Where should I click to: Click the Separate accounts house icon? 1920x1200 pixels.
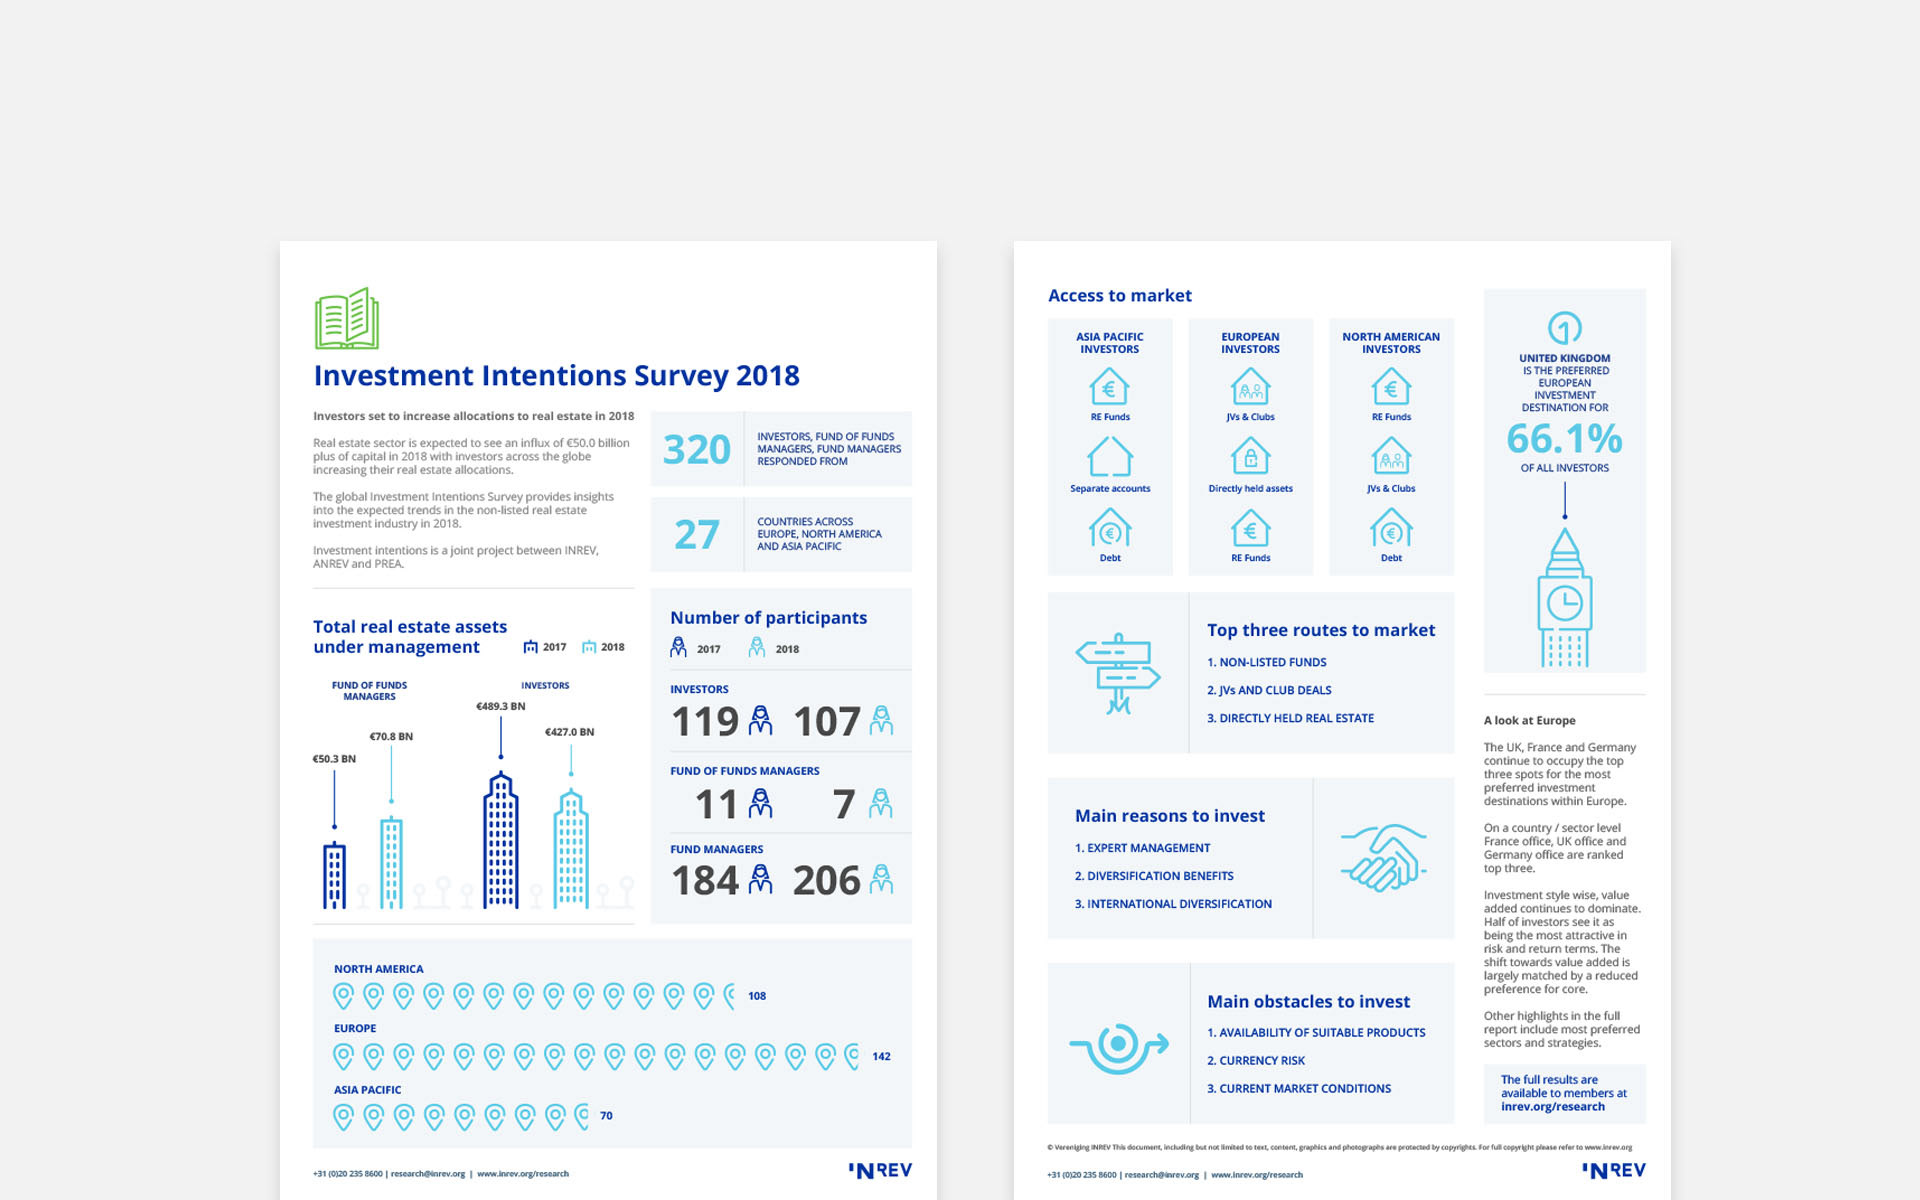click(1110, 457)
